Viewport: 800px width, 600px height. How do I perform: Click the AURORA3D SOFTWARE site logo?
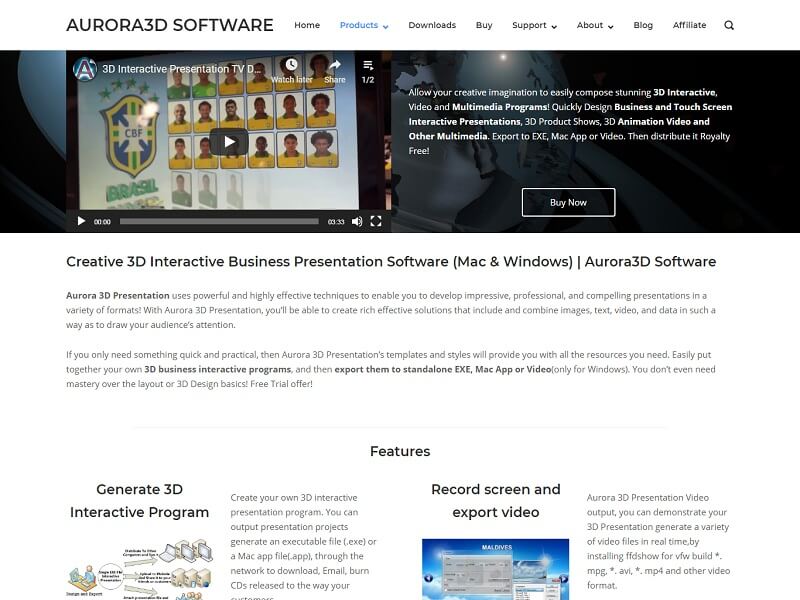click(170, 25)
